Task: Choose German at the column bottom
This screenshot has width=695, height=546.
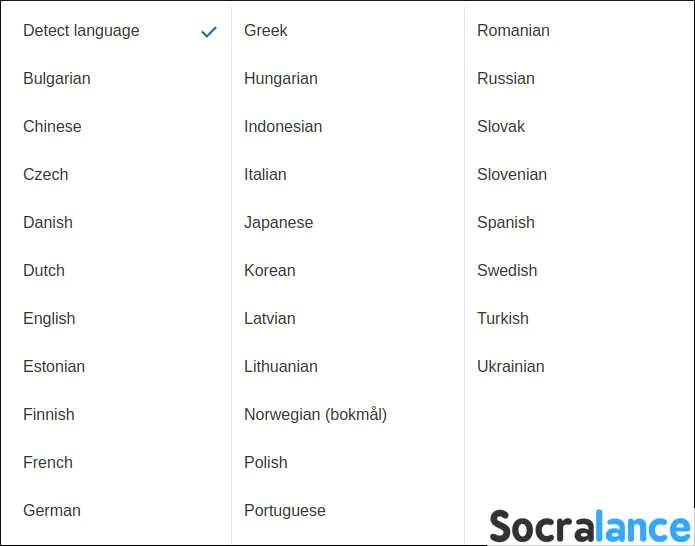Action: 52,511
